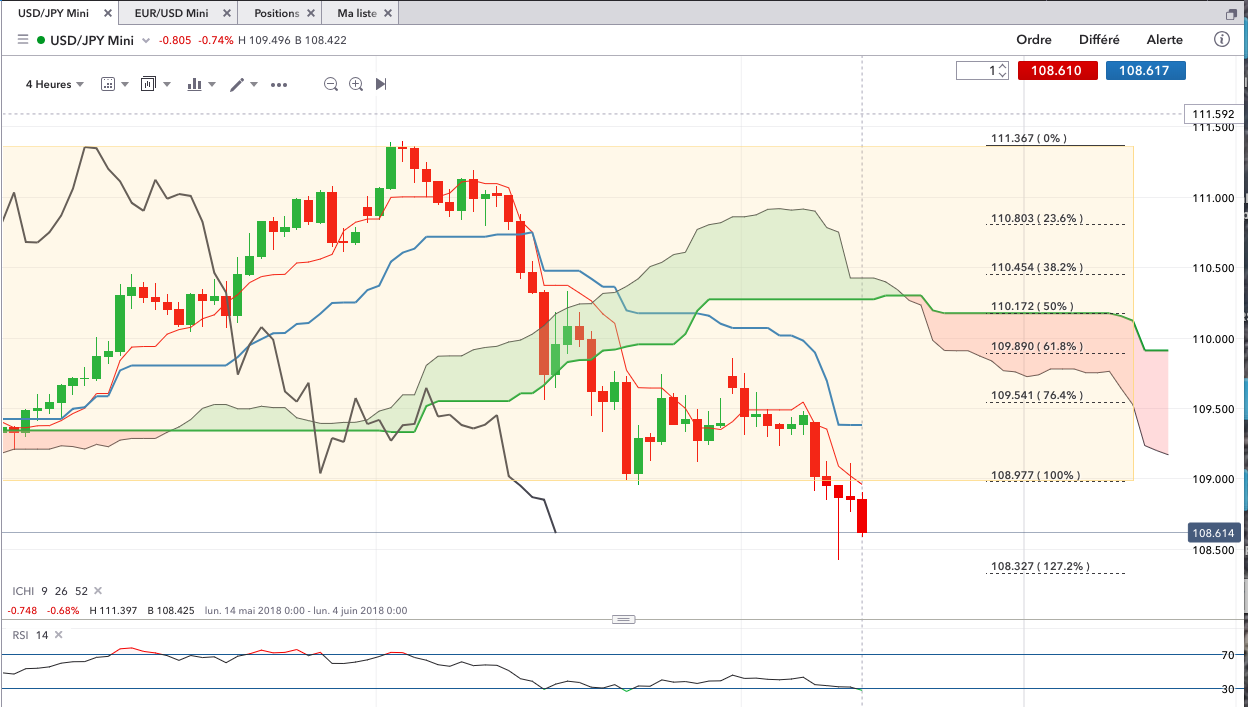Click the red sell price 108.610

pos(1057,71)
